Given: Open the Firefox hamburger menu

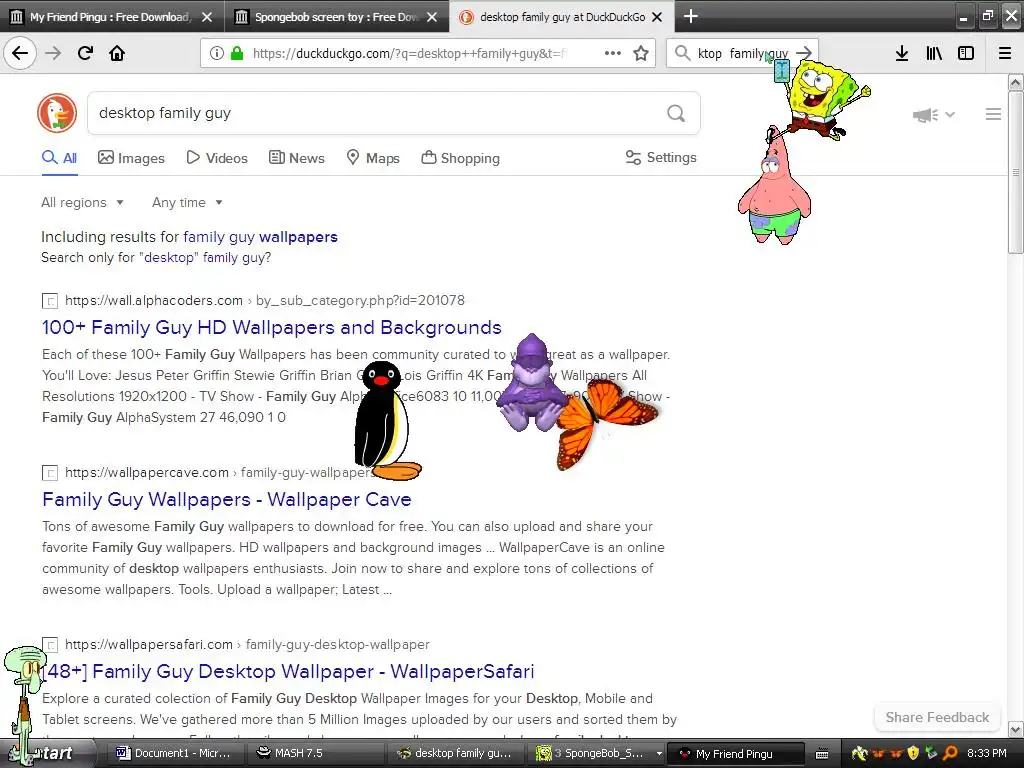Looking at the screenshot, I should 1005,53.
